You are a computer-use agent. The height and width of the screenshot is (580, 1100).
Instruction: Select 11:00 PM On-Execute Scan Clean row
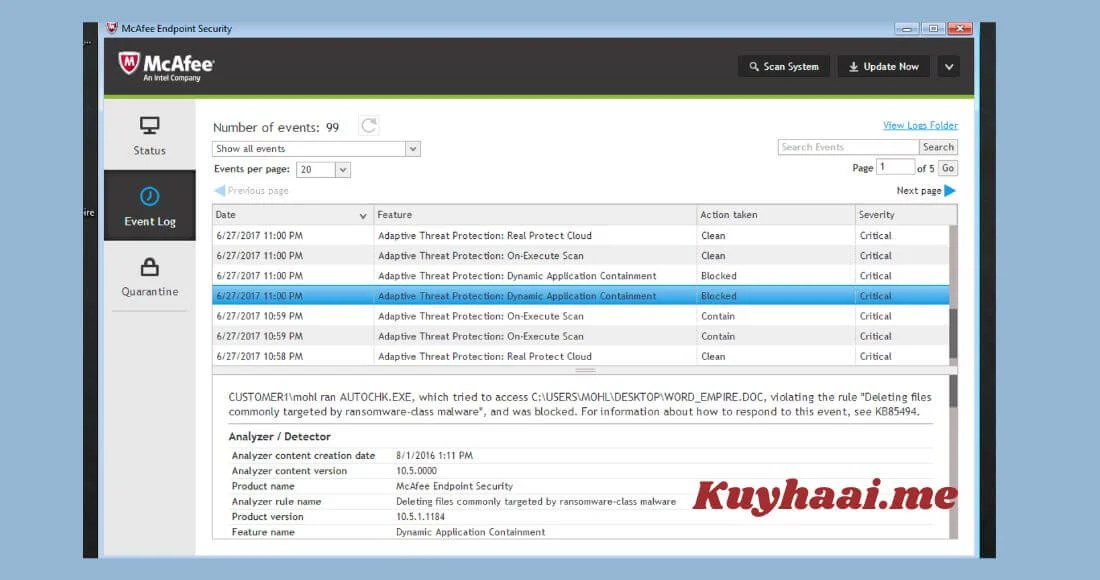pyautogui.click(x=581, y=256)
